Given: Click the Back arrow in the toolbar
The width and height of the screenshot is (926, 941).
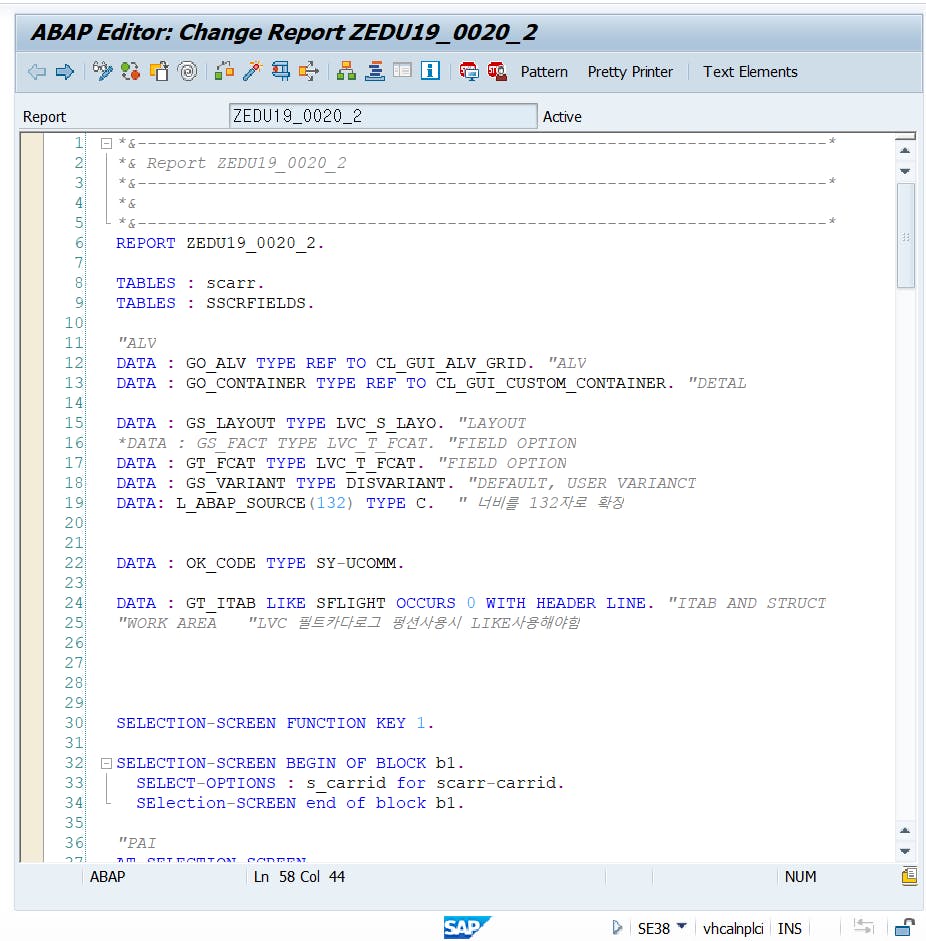Looking at the screenshot, I should click(37, 72).
